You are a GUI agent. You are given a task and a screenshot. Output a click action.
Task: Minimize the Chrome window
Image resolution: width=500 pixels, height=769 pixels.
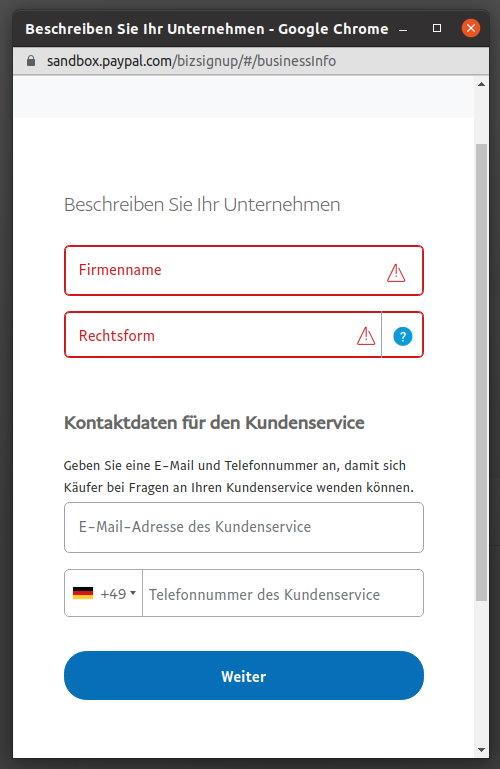click(x=403, y=29)
